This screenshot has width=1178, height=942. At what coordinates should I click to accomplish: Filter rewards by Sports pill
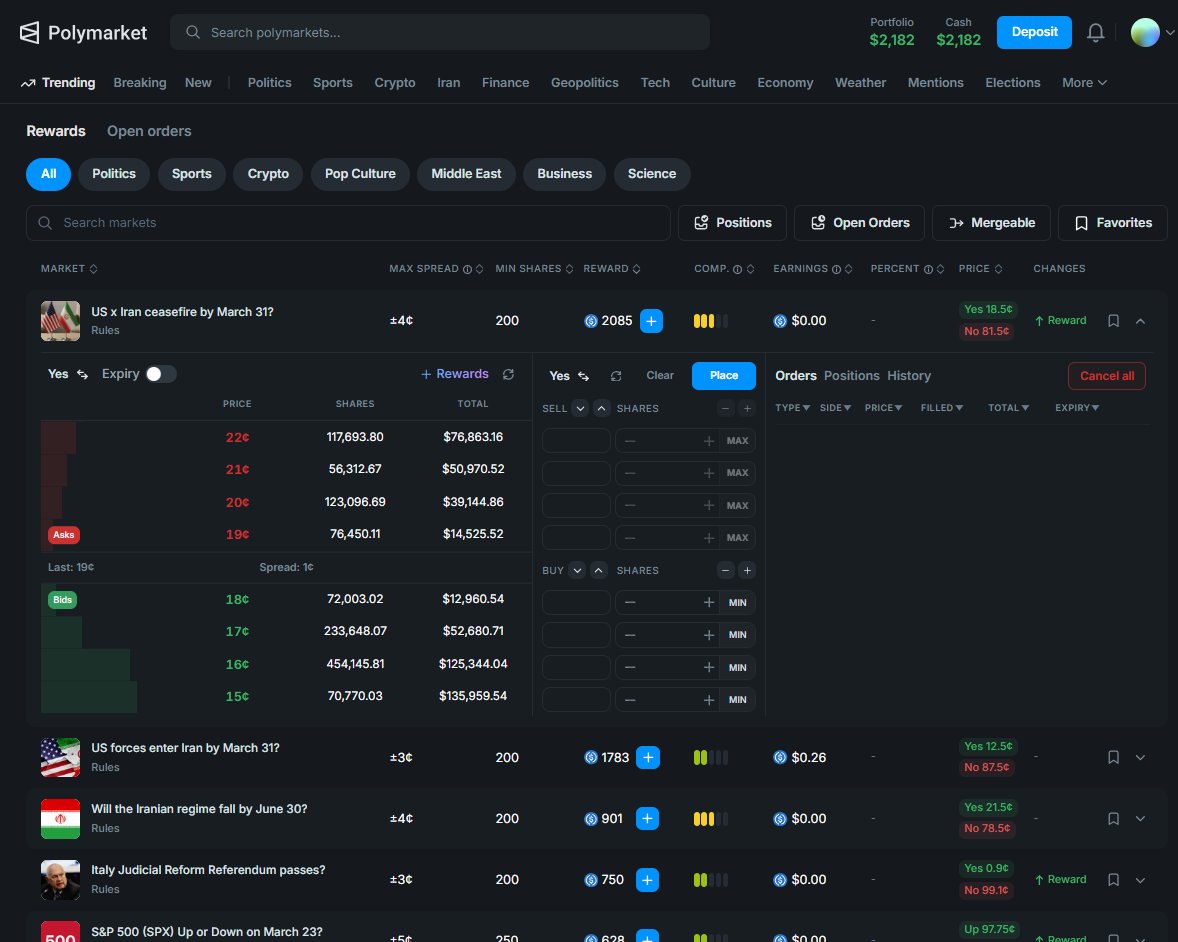(192, 174)
